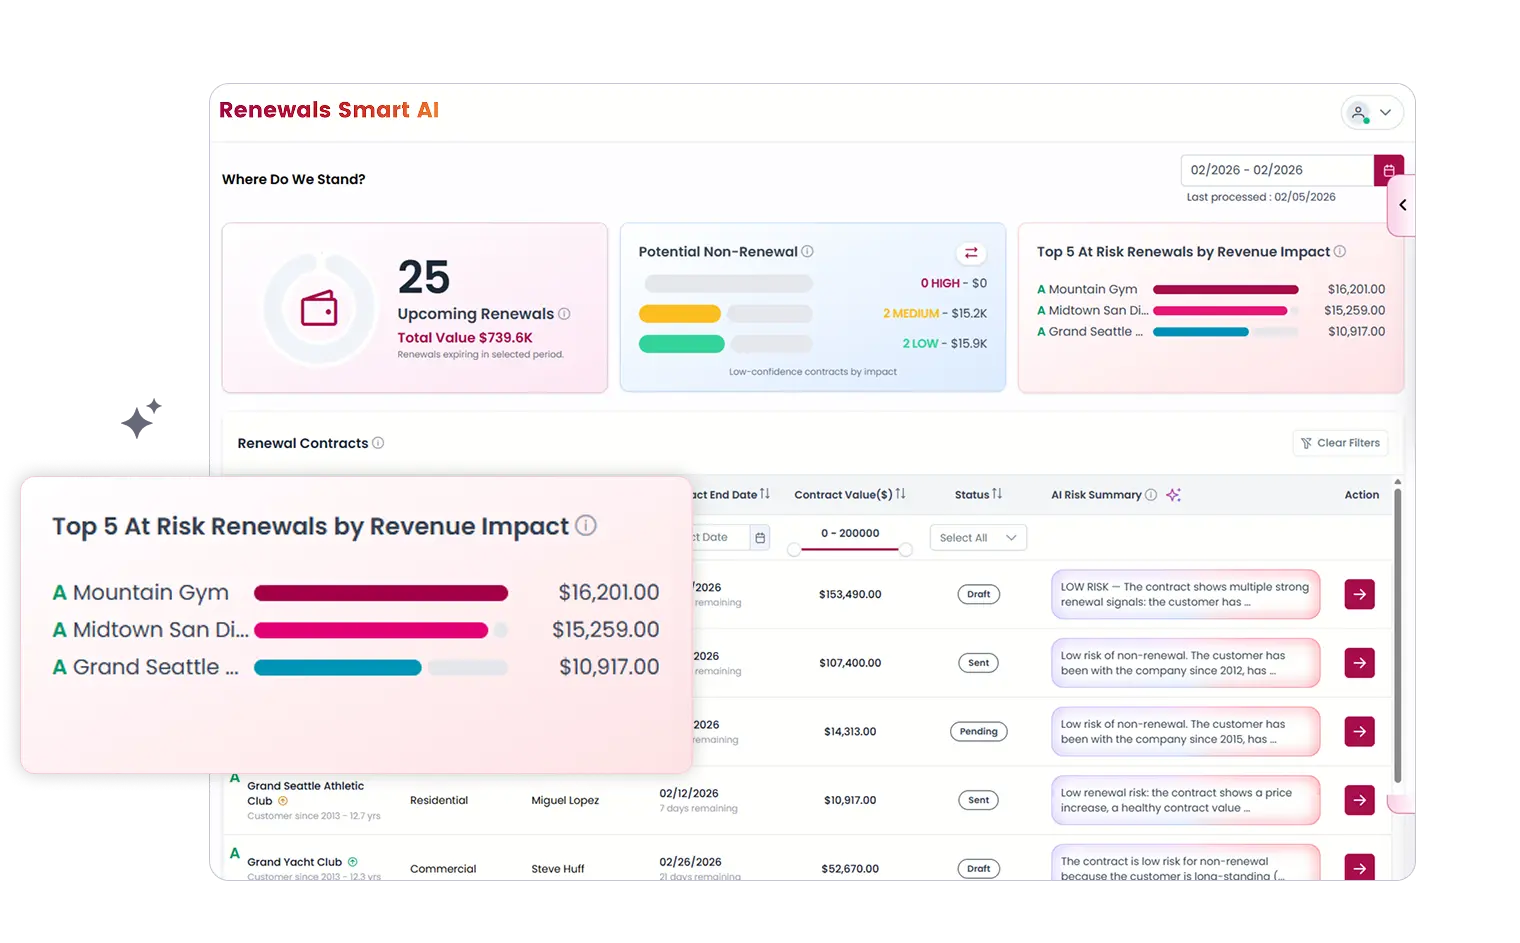This screenshot has width=1520, height=943.
Task: Open the calendar icon beside date range
Action: click(1388, 171)
